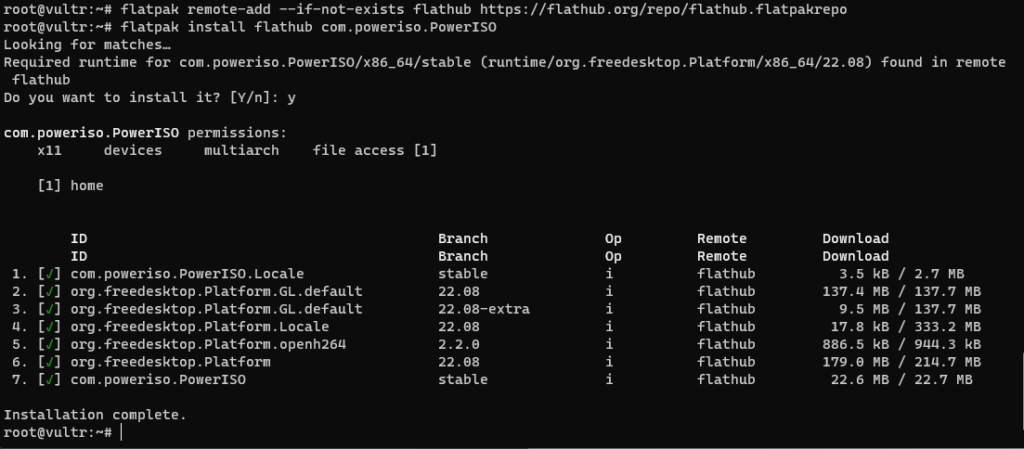Click the flathub.flatpakrepo URL in first command
1024x449 pixels.
663,10
